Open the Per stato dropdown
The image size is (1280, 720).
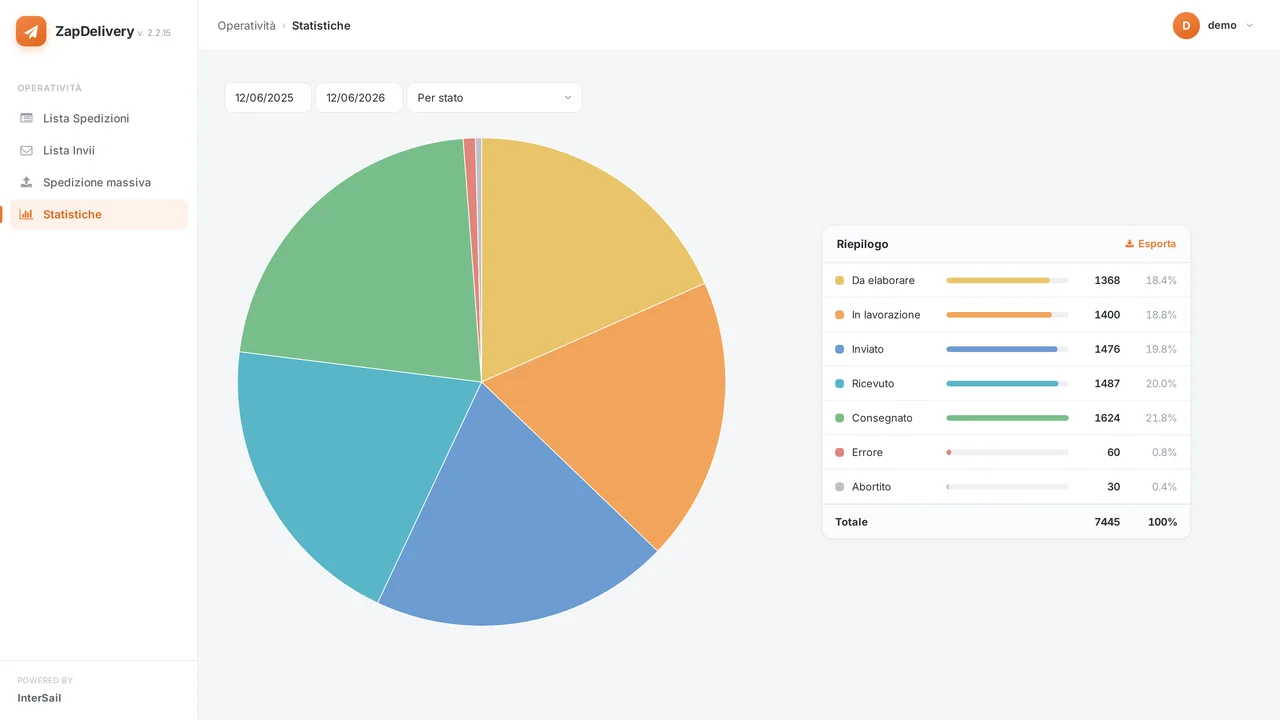[494, 98]
